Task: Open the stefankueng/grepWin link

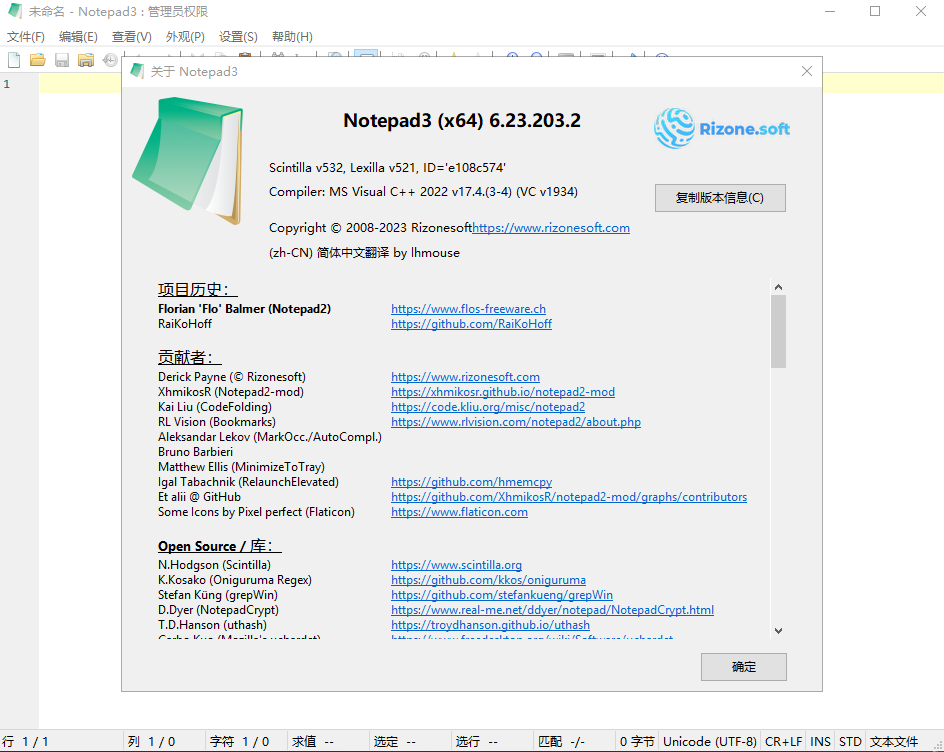Action: pos(502,595)
